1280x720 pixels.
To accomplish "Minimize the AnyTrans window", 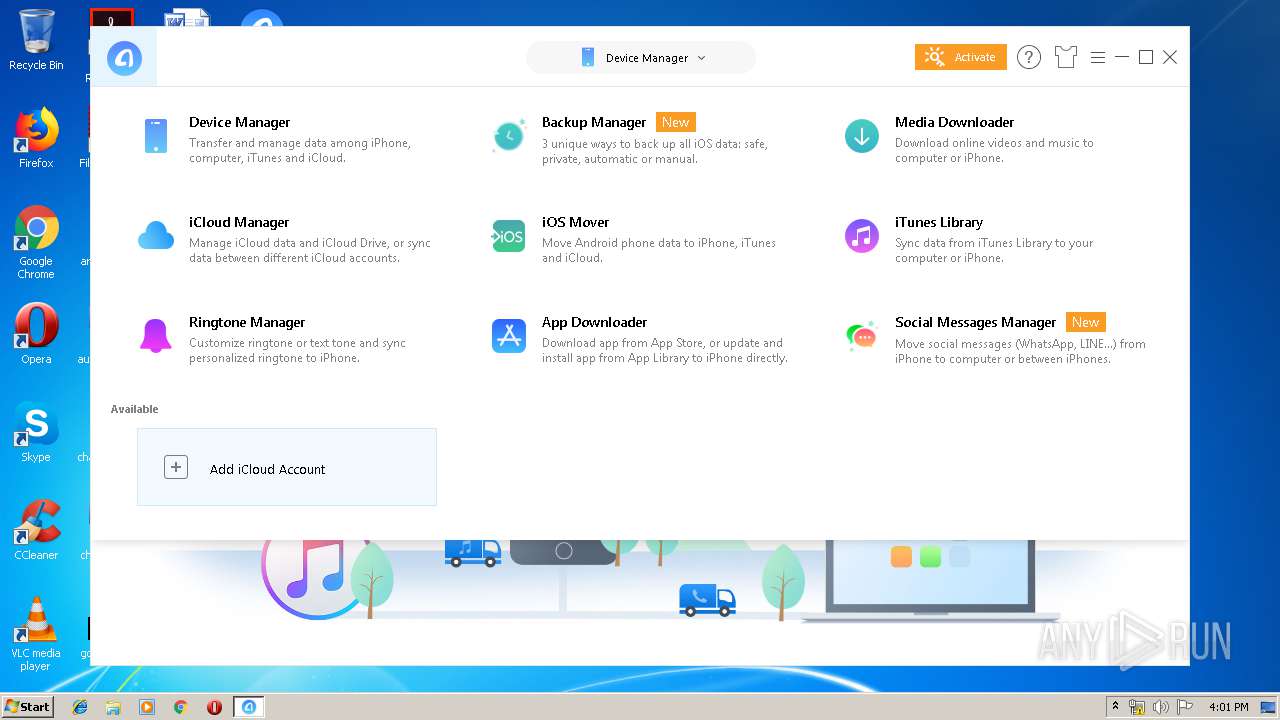I will tap(1122, 58).
